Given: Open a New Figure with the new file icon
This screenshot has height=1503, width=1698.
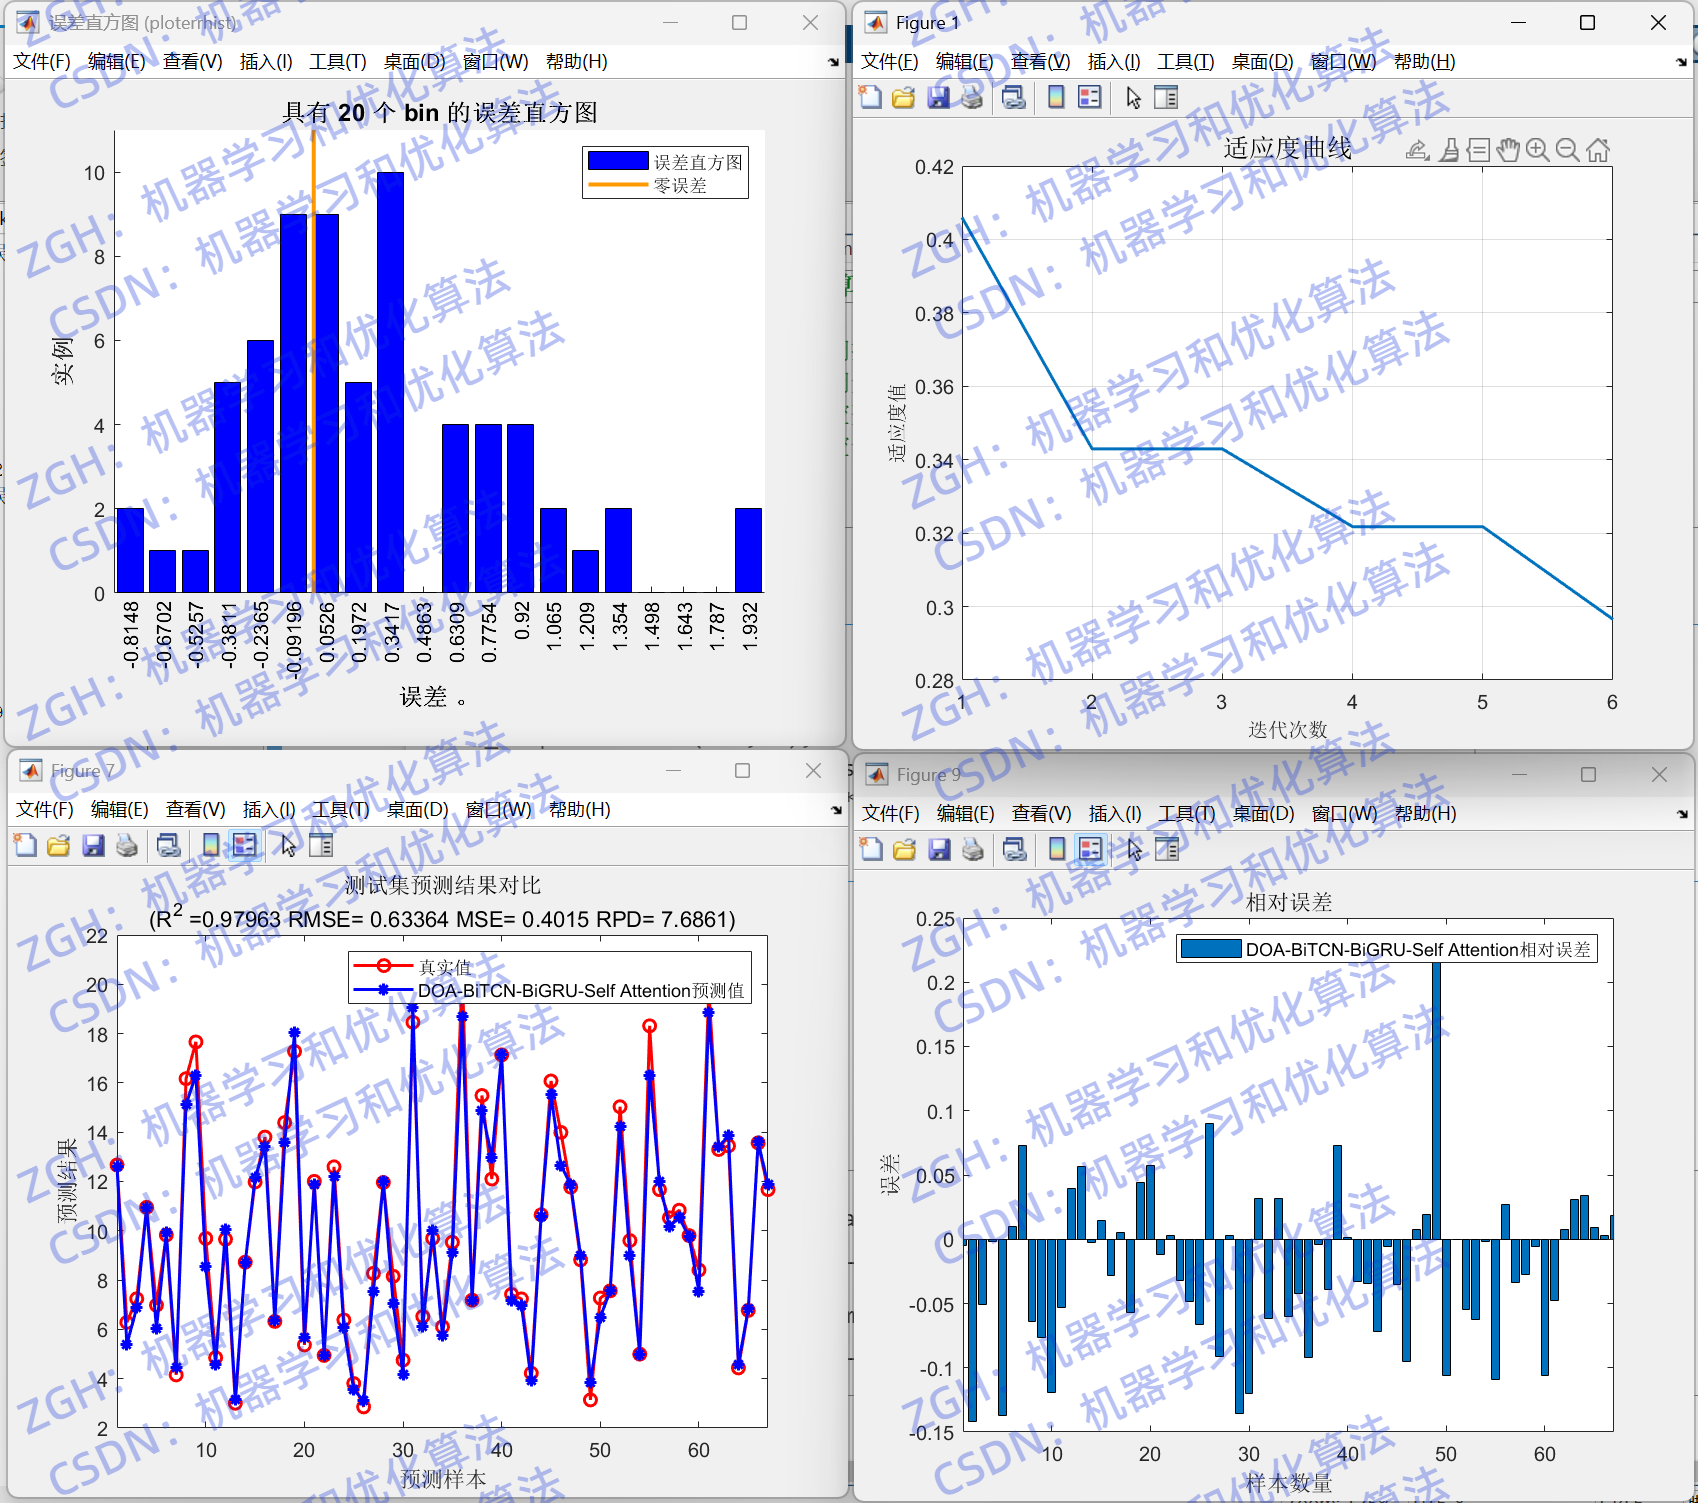Looking at the screenshot, I should pyautogui.click(x=869, y=97).
